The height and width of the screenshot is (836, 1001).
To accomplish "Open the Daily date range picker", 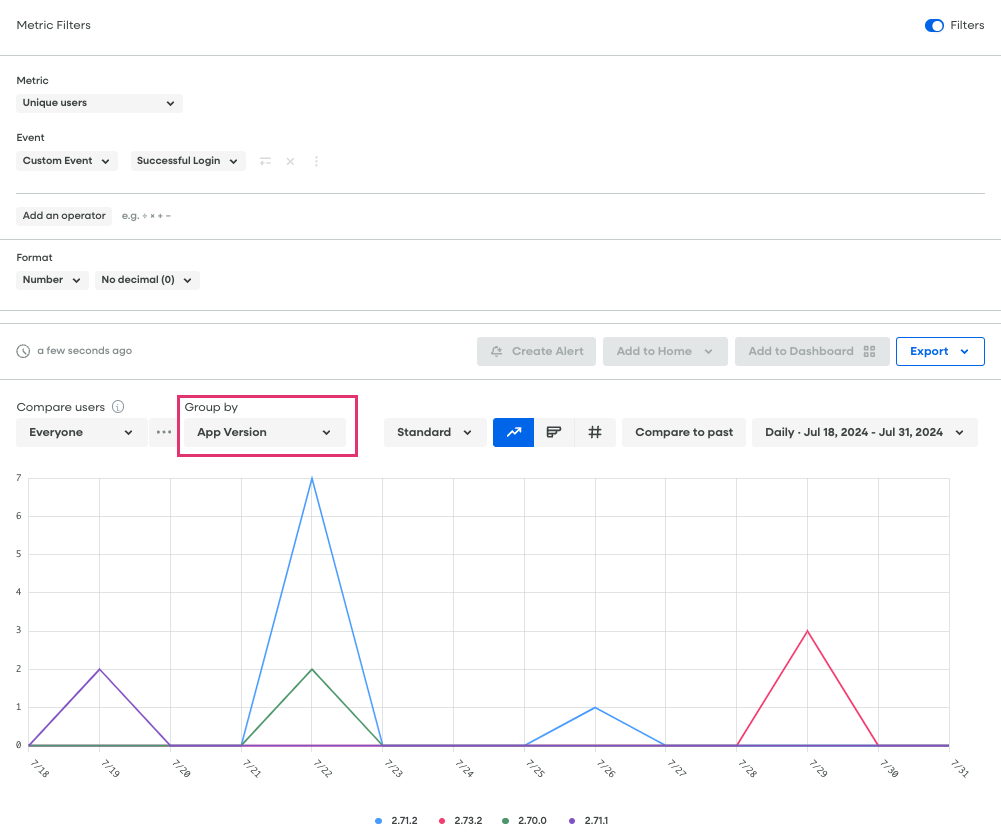I will coord(864,433).
